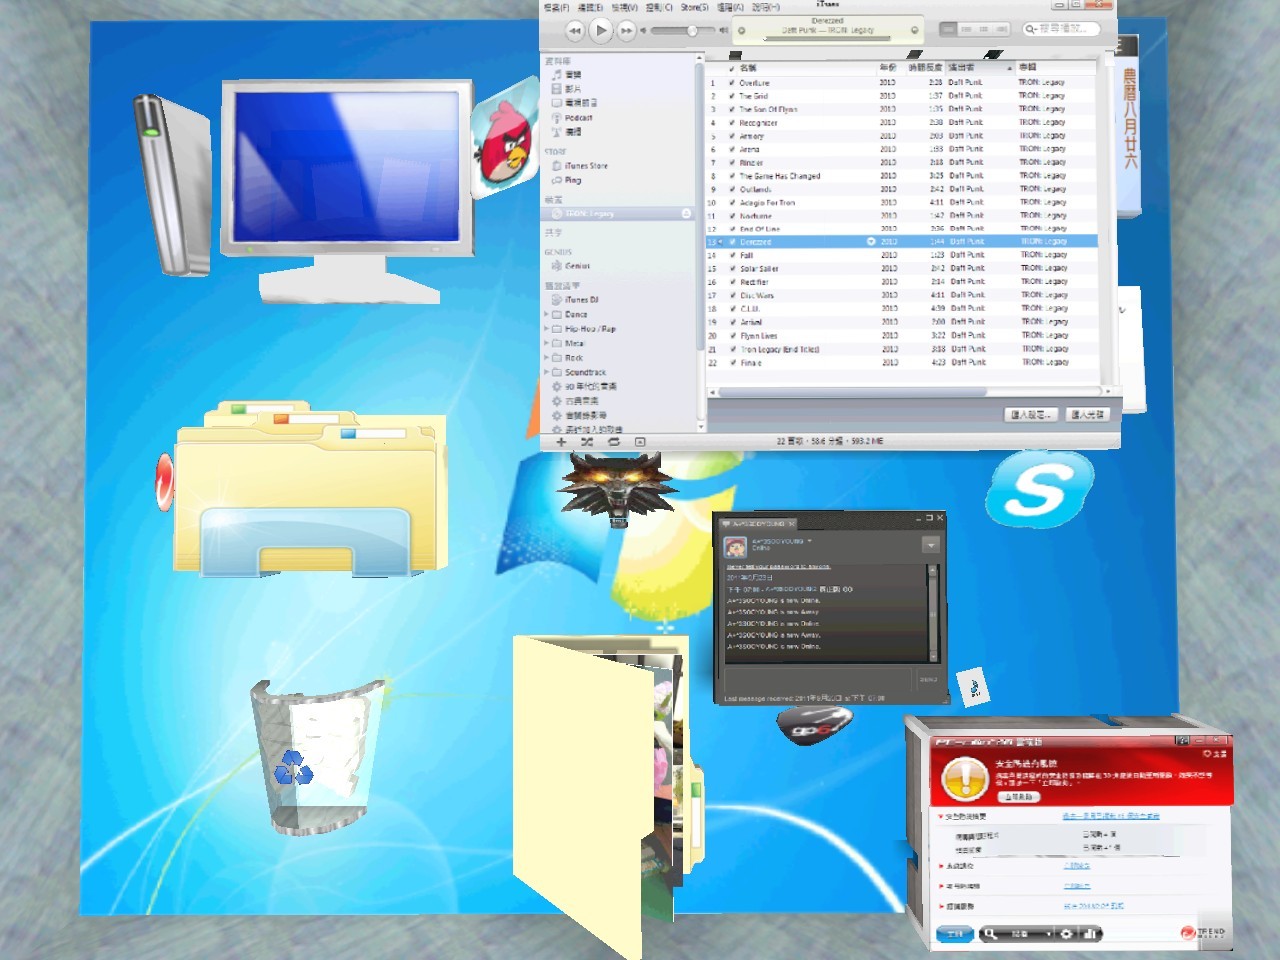This screenshot has width=1280, height=960.
Task: Open the status dropdown beside the chat username
Action: [810, 541]
